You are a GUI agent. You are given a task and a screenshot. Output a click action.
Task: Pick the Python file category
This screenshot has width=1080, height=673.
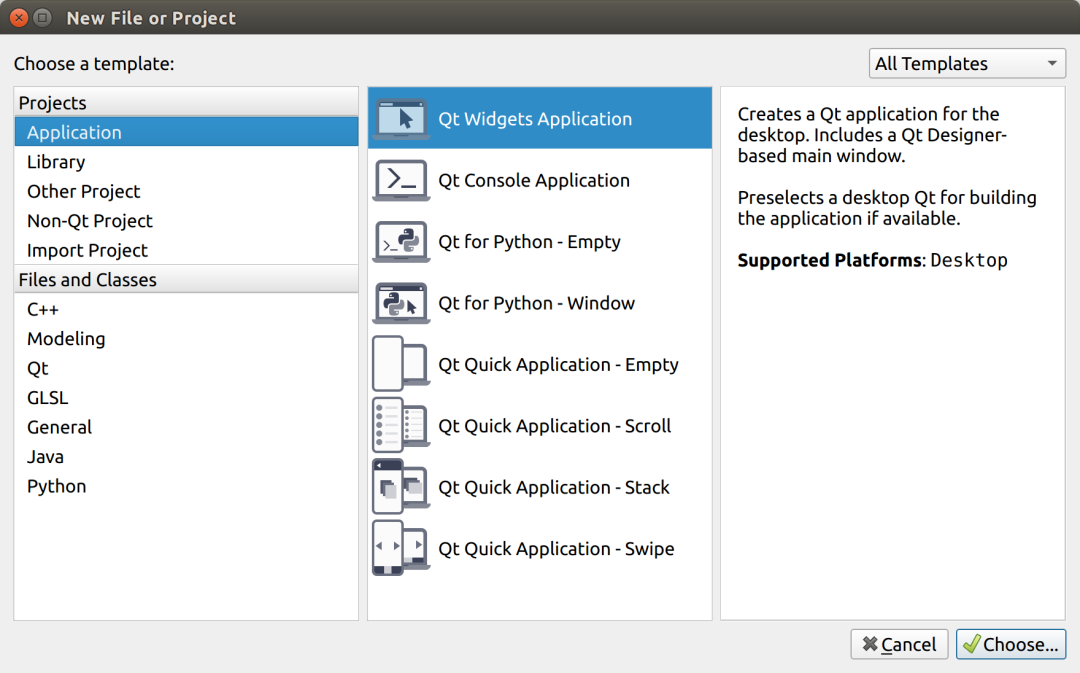(57, 486)
